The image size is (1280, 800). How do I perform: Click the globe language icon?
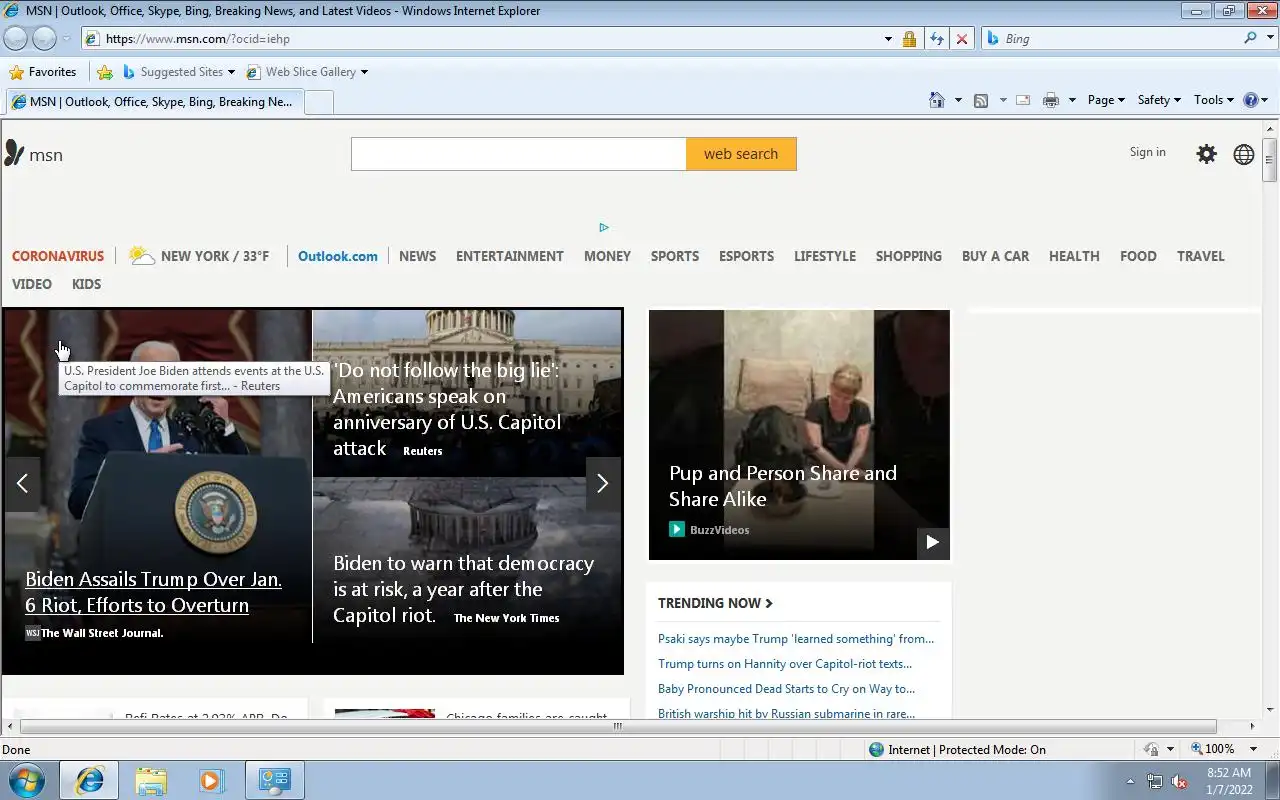1244,154
